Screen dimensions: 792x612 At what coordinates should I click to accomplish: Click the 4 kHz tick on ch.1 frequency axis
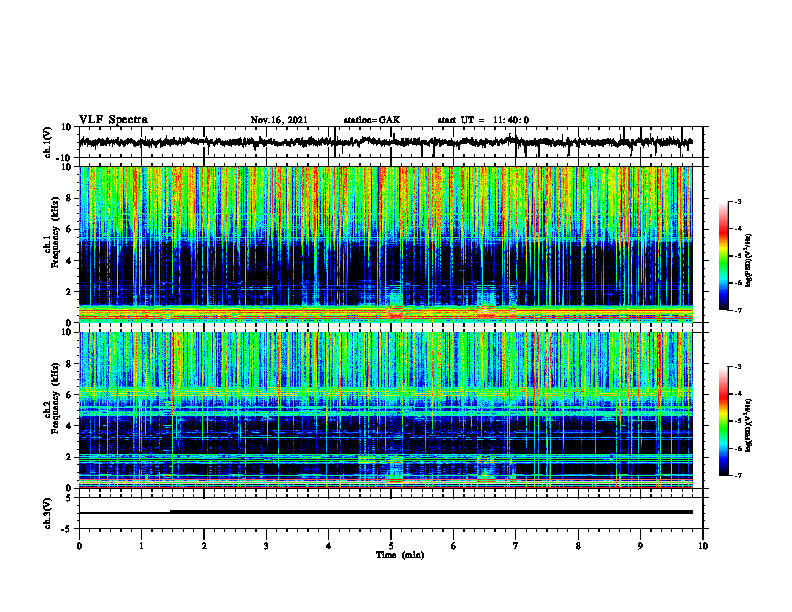pyautogui.click(x=70, y=261)
